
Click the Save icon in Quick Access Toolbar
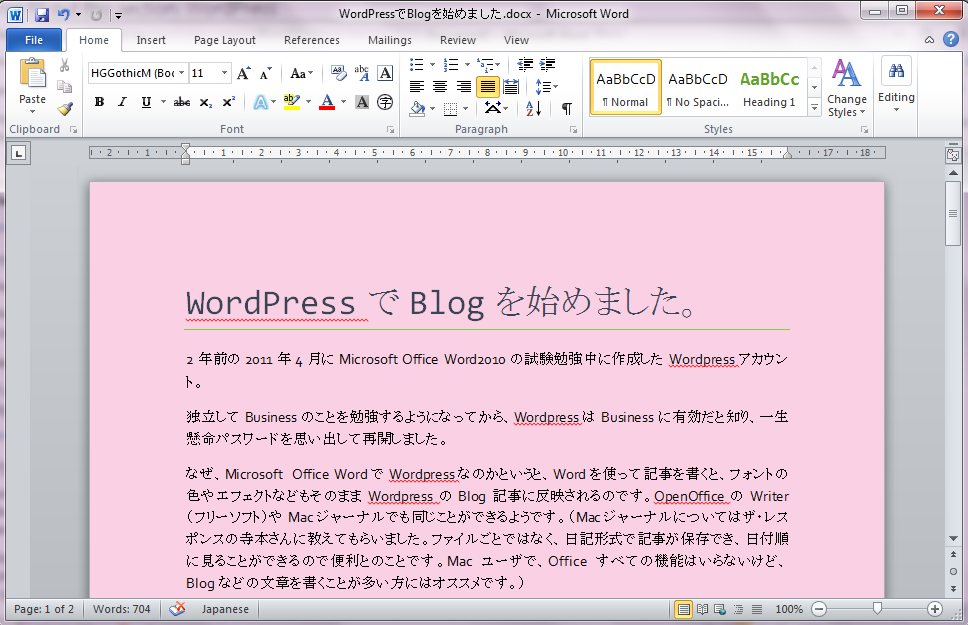(x=42, y=15)
